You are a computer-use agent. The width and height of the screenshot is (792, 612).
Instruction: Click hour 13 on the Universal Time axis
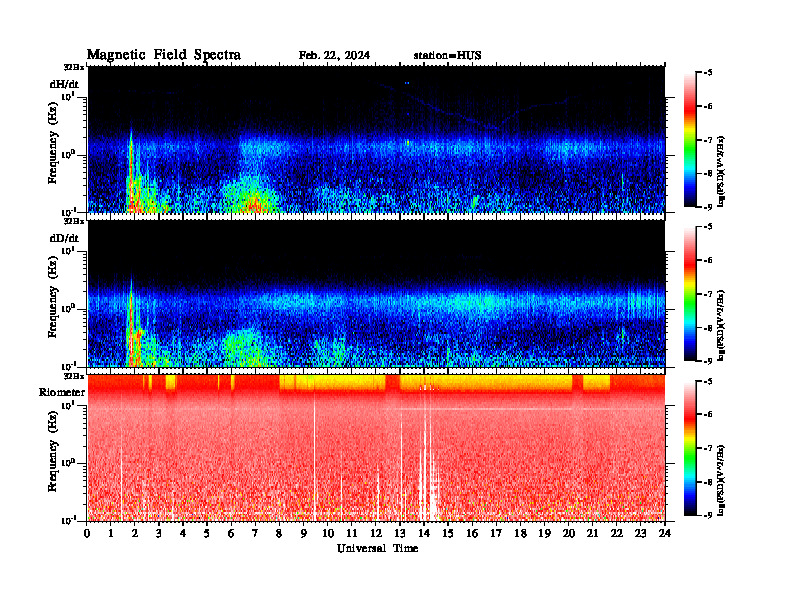point(400,534)
